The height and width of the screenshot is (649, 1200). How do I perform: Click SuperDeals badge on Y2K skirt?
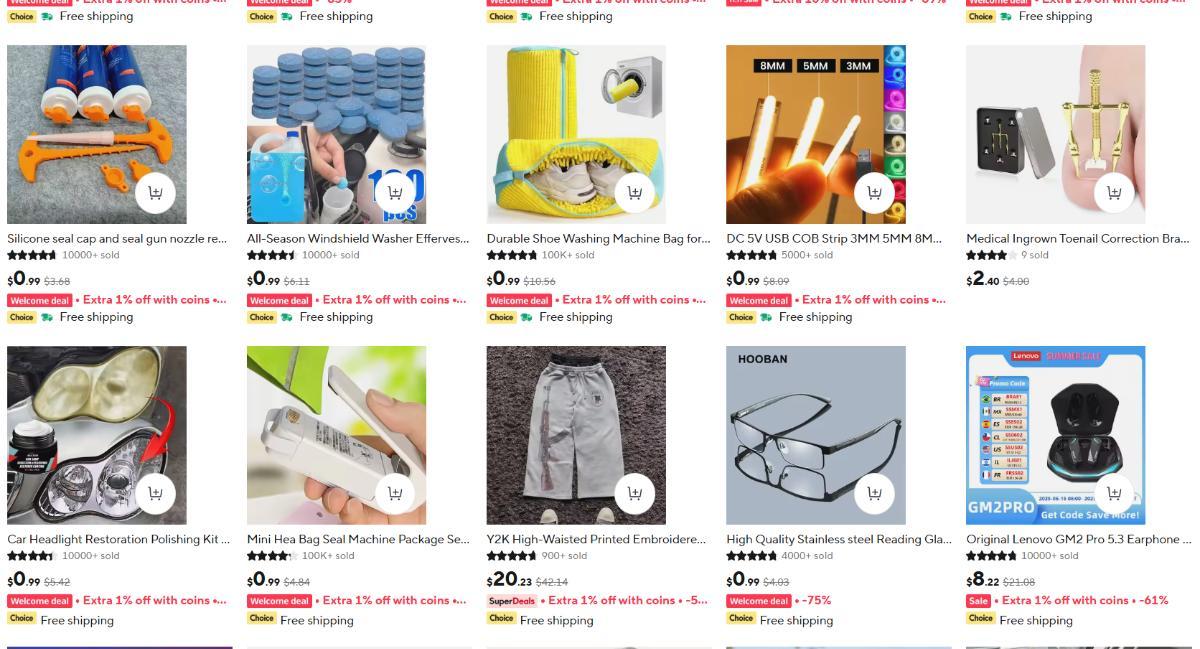pyautogui.click(x=512, y=601)
